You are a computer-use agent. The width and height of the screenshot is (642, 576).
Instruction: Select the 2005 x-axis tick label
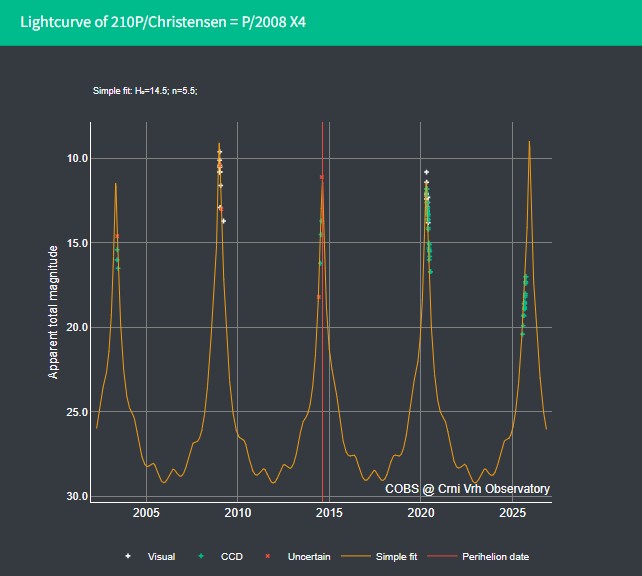146,513
